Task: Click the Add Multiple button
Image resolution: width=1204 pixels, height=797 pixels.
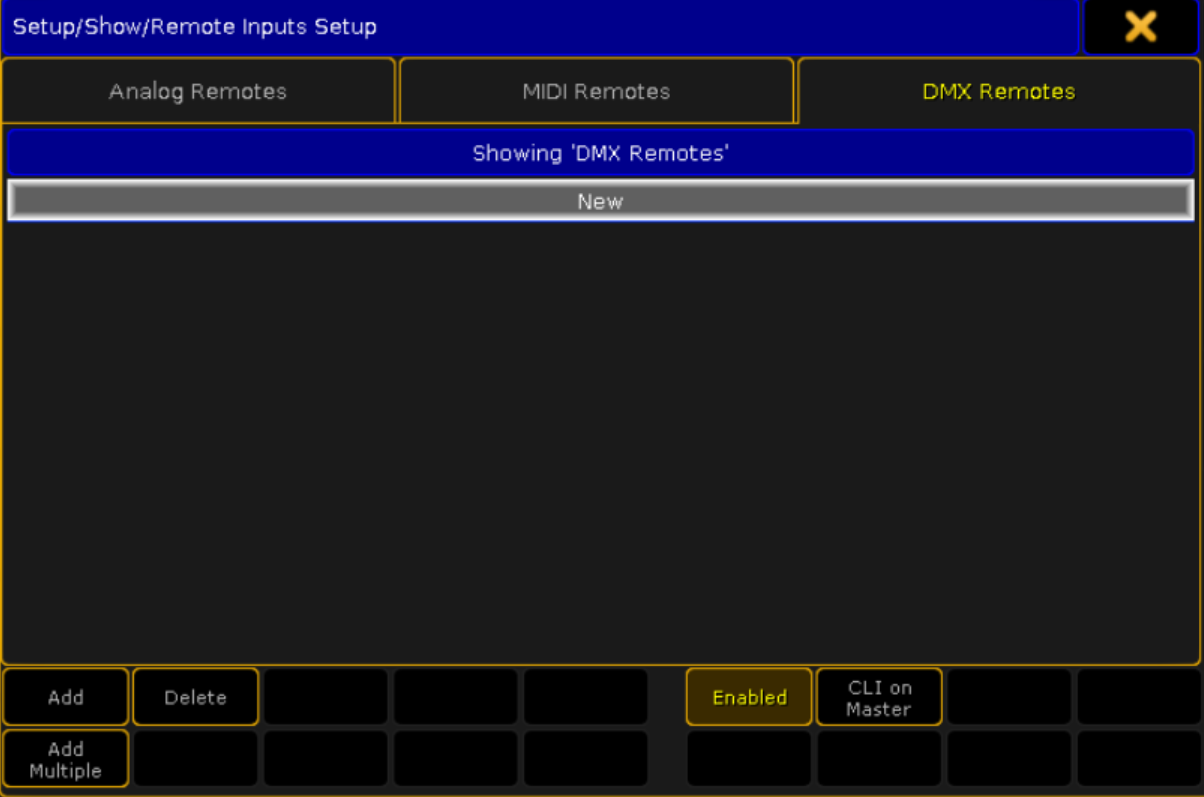Action: (66, 759)
